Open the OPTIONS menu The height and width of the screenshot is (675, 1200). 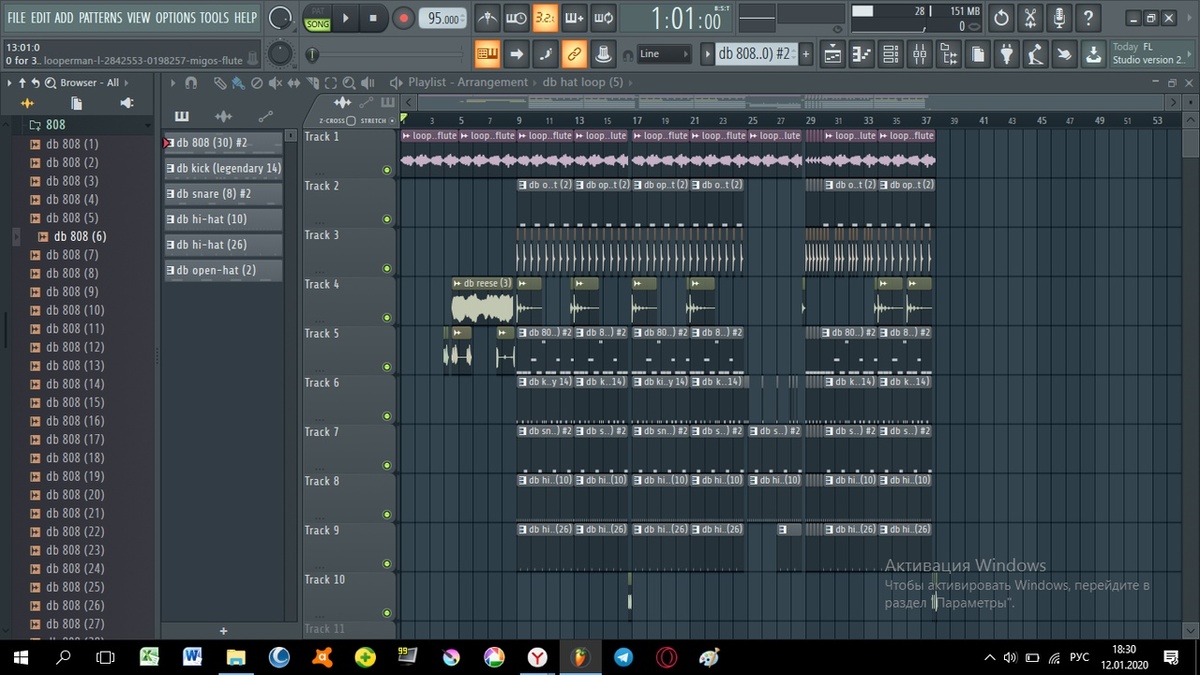[x=176, y=18]
